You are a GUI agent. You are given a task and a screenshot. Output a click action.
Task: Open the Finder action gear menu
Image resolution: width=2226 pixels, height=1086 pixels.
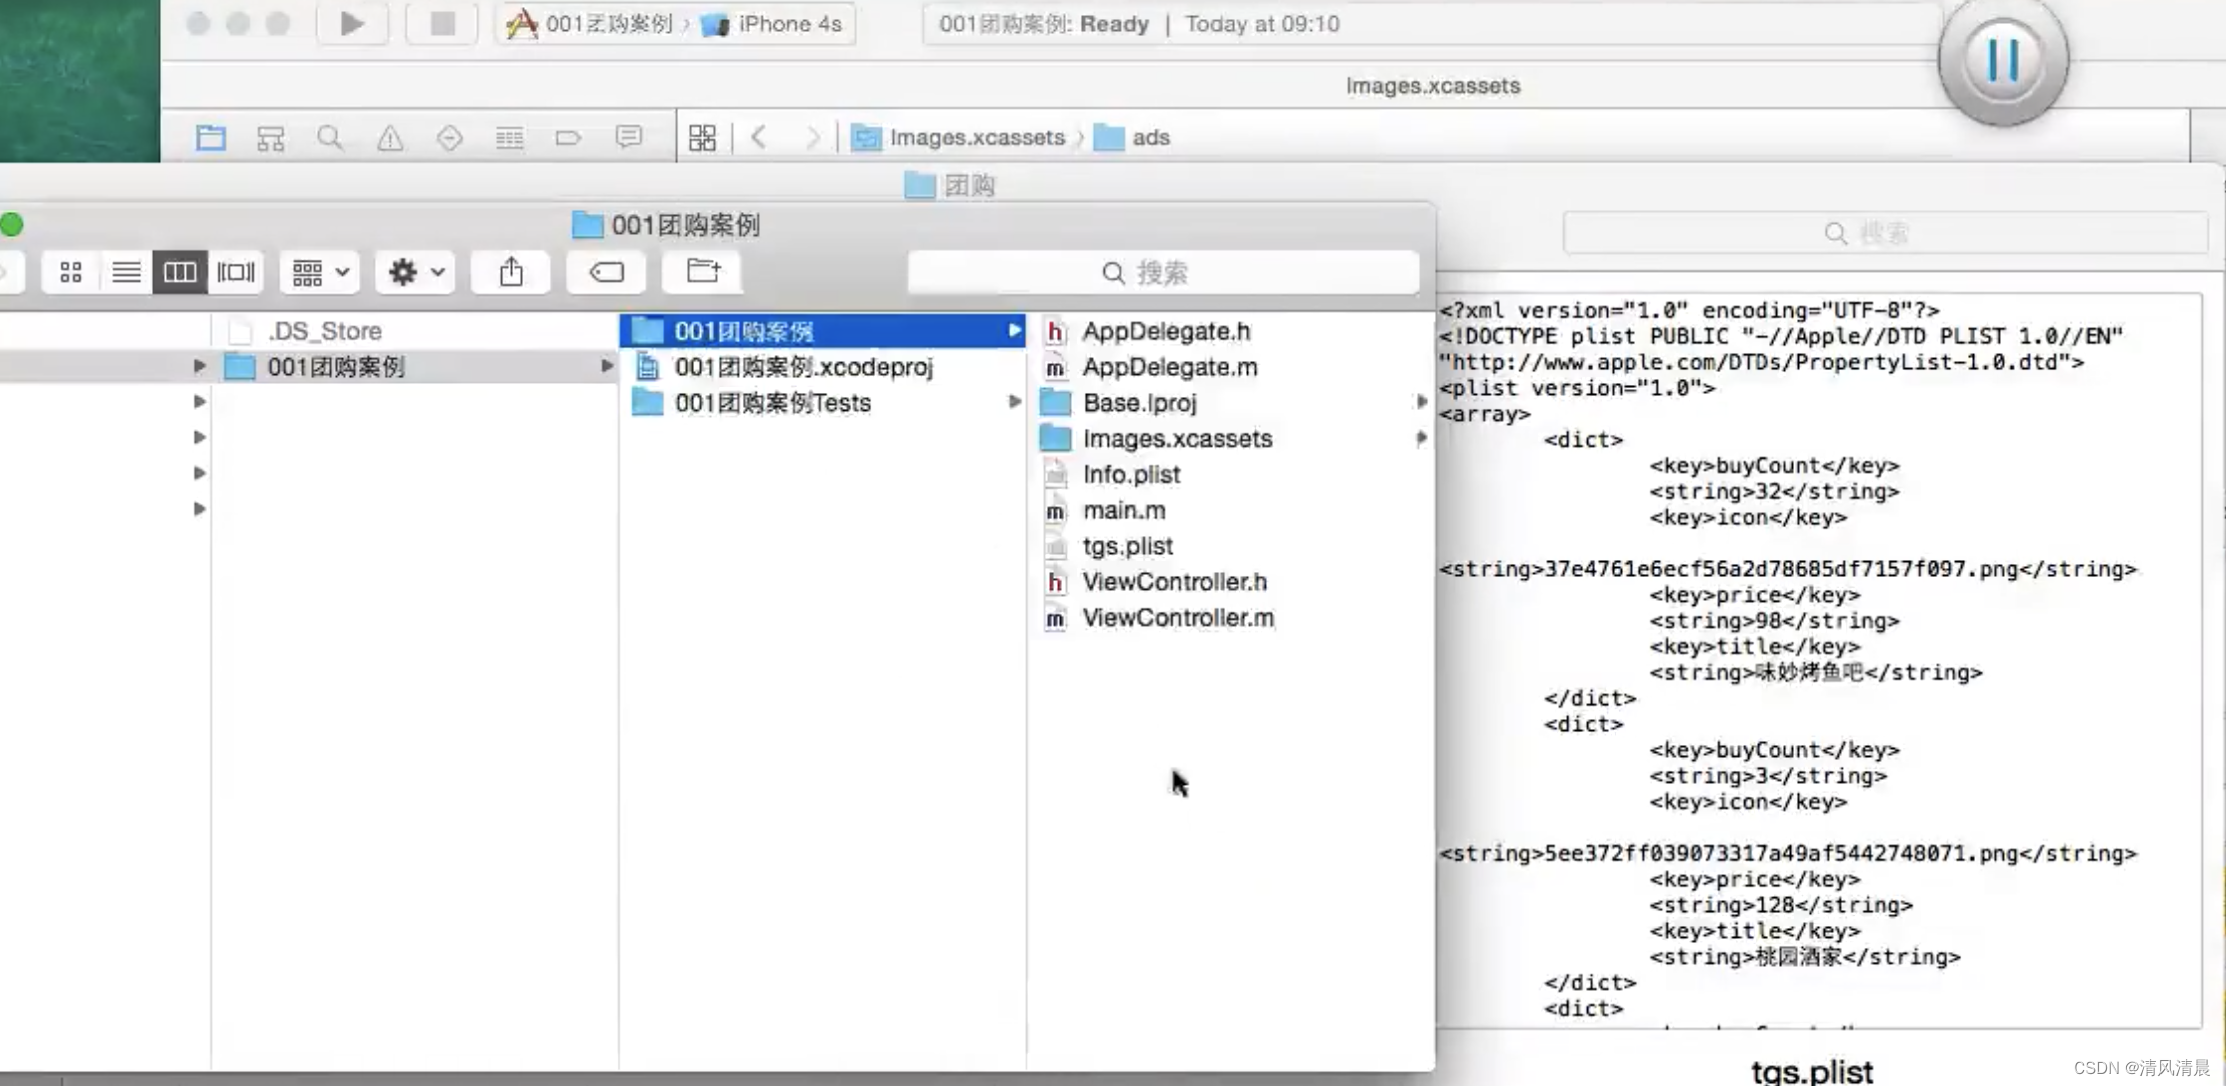click(415, 272)
